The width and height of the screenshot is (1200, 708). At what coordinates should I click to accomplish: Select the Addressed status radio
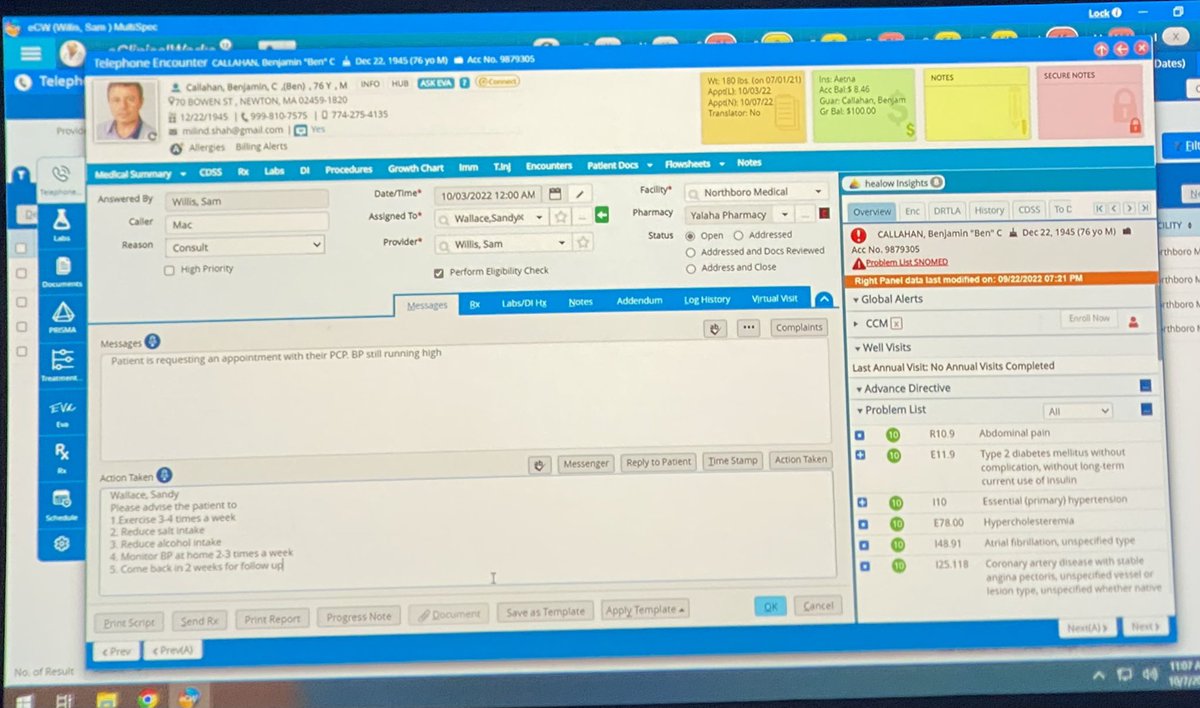(739, 236)
